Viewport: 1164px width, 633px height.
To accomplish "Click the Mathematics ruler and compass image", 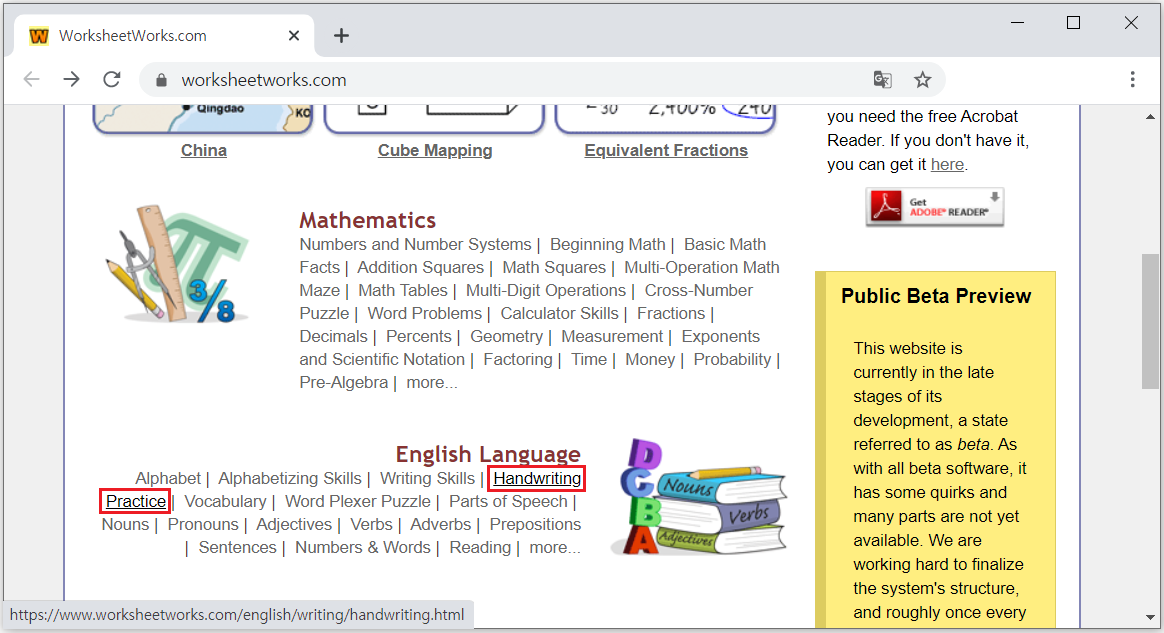I will (x=178, y=264).
